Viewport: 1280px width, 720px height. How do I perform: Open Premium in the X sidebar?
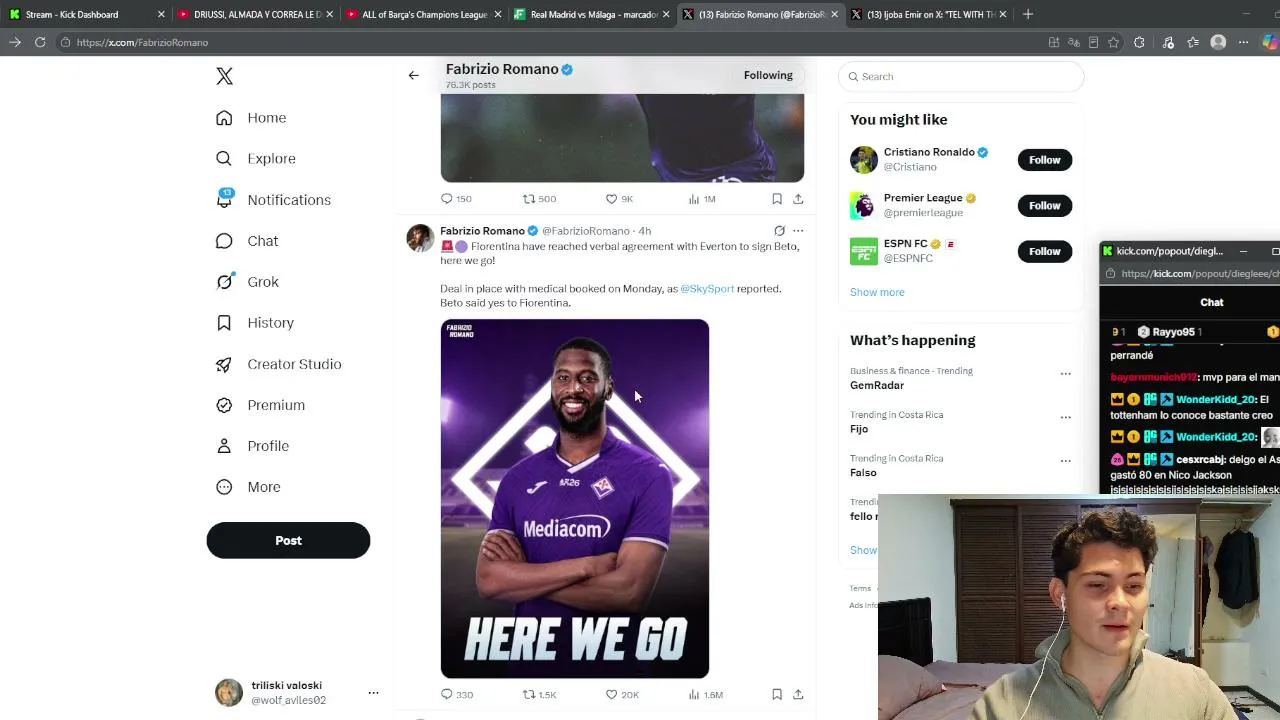click(x=260, y=405)
